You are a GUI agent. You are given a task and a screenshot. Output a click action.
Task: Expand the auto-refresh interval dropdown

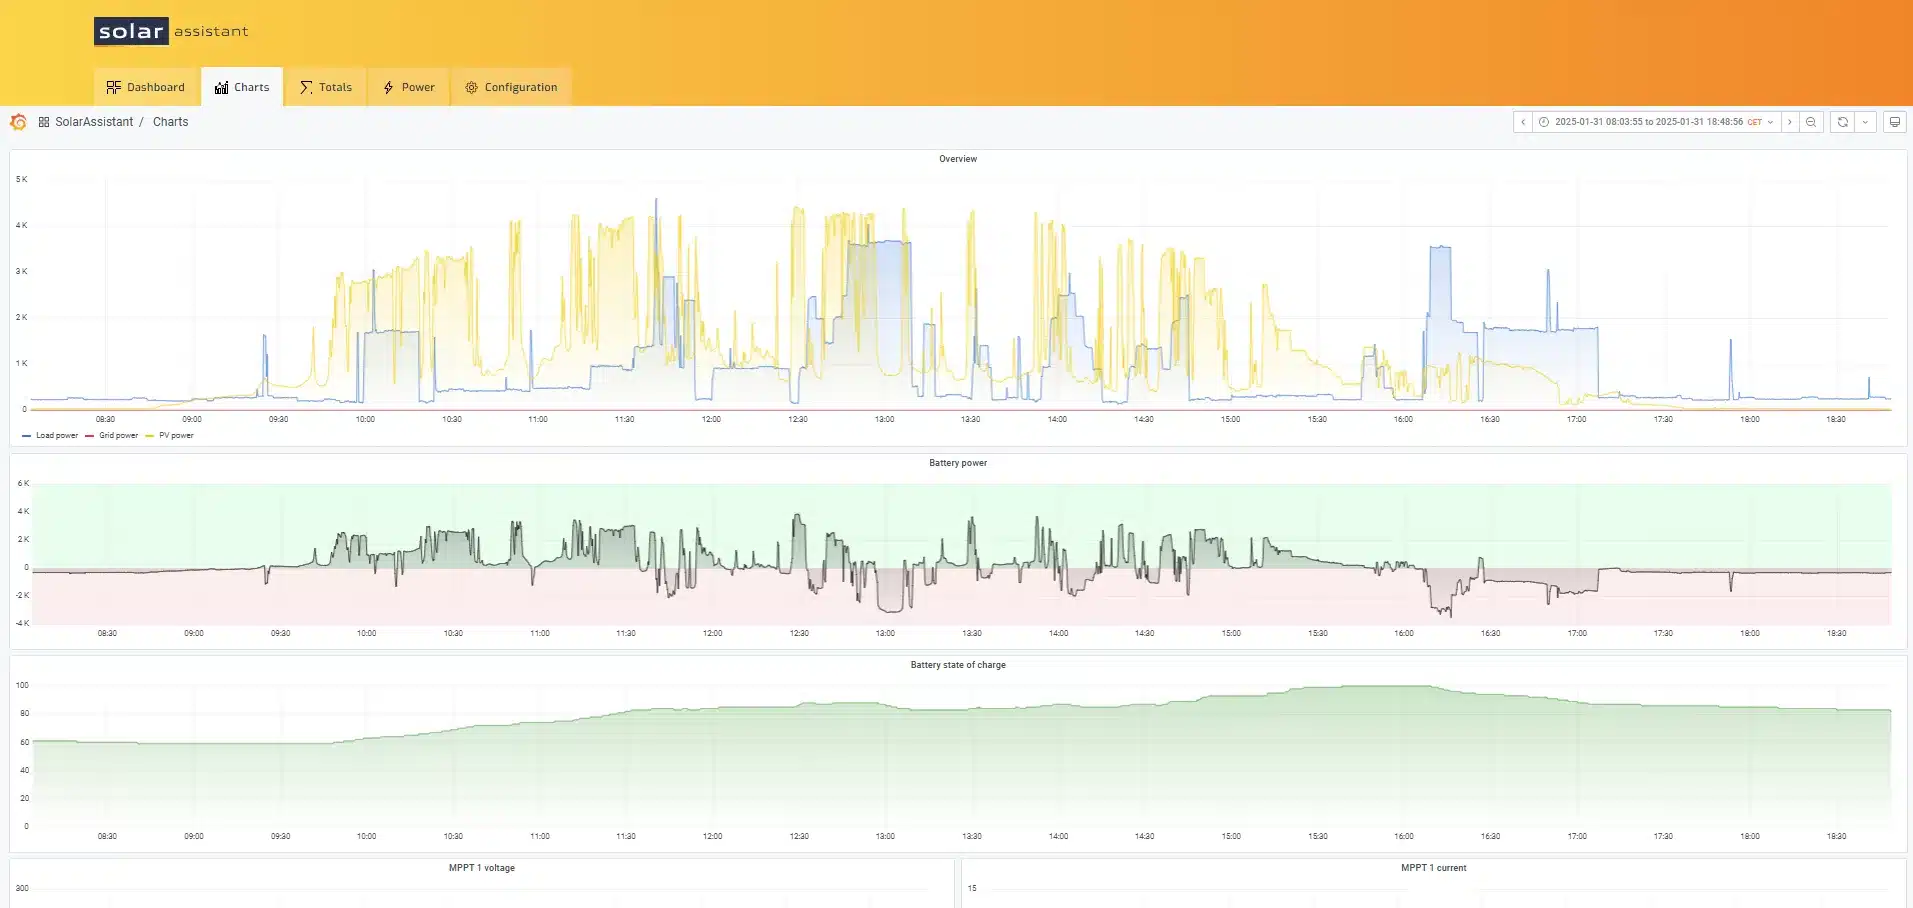coord(1865,122)
